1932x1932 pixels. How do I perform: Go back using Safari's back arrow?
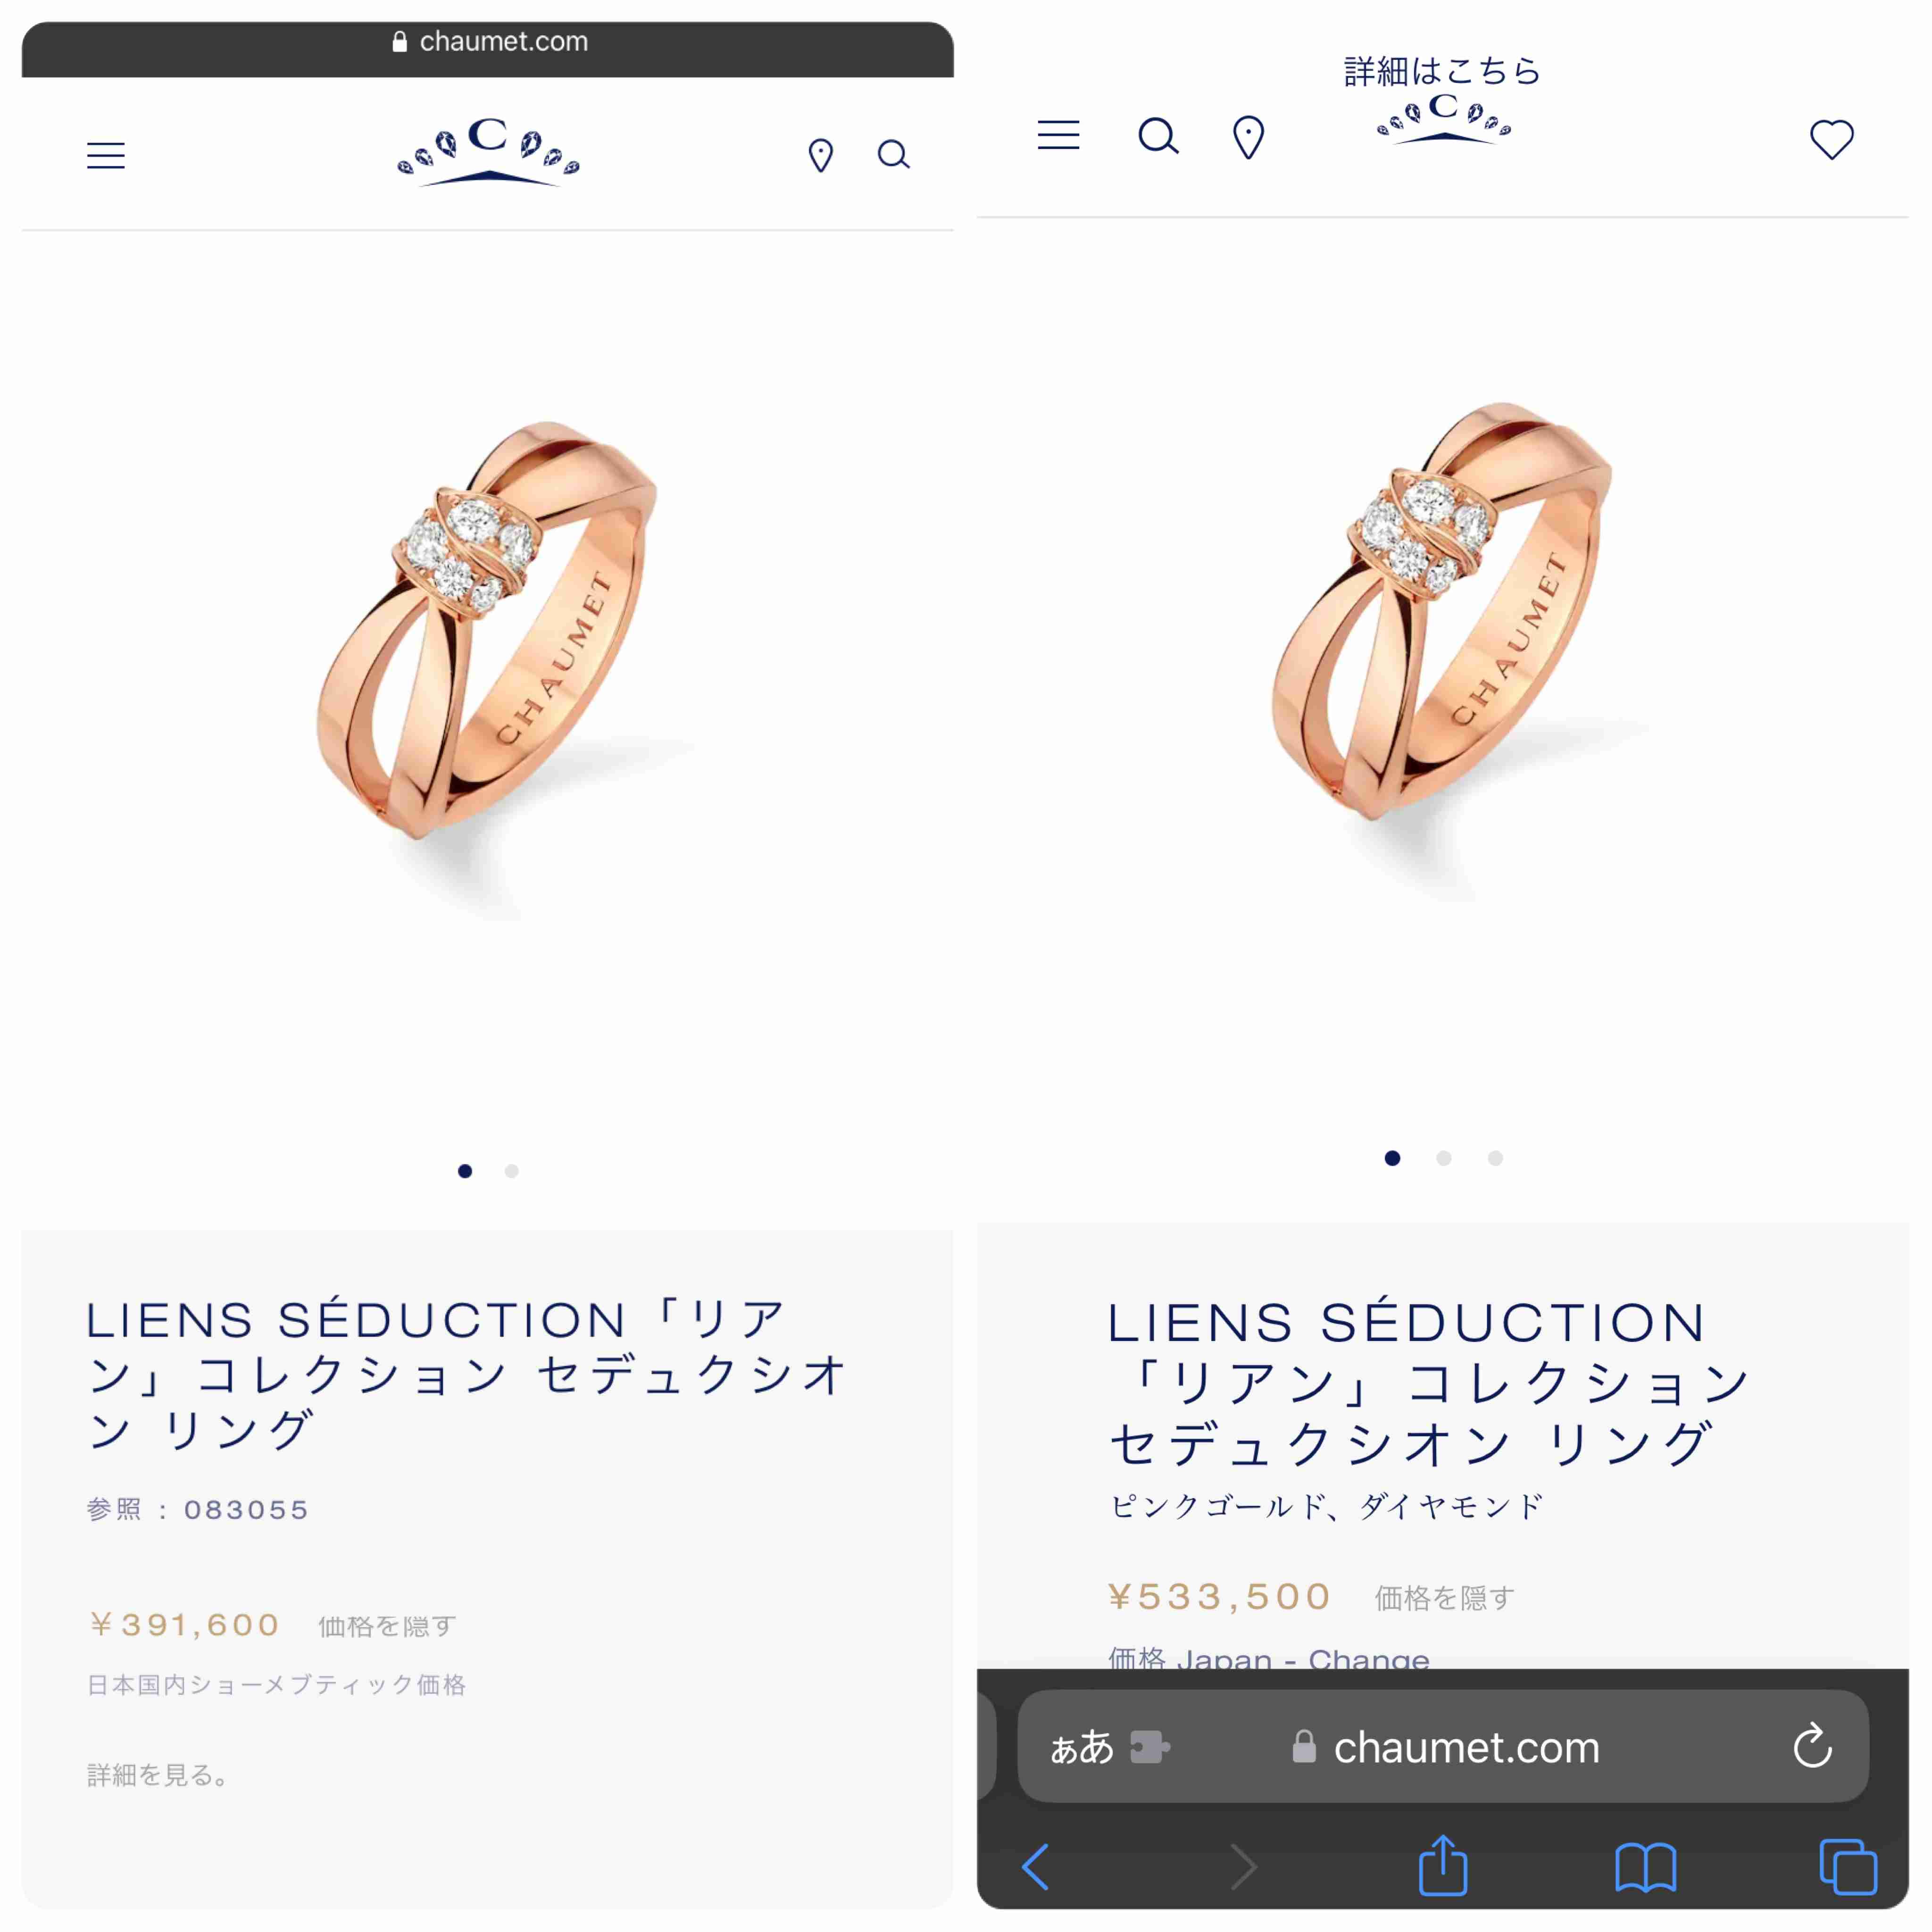(1036, 1867)
